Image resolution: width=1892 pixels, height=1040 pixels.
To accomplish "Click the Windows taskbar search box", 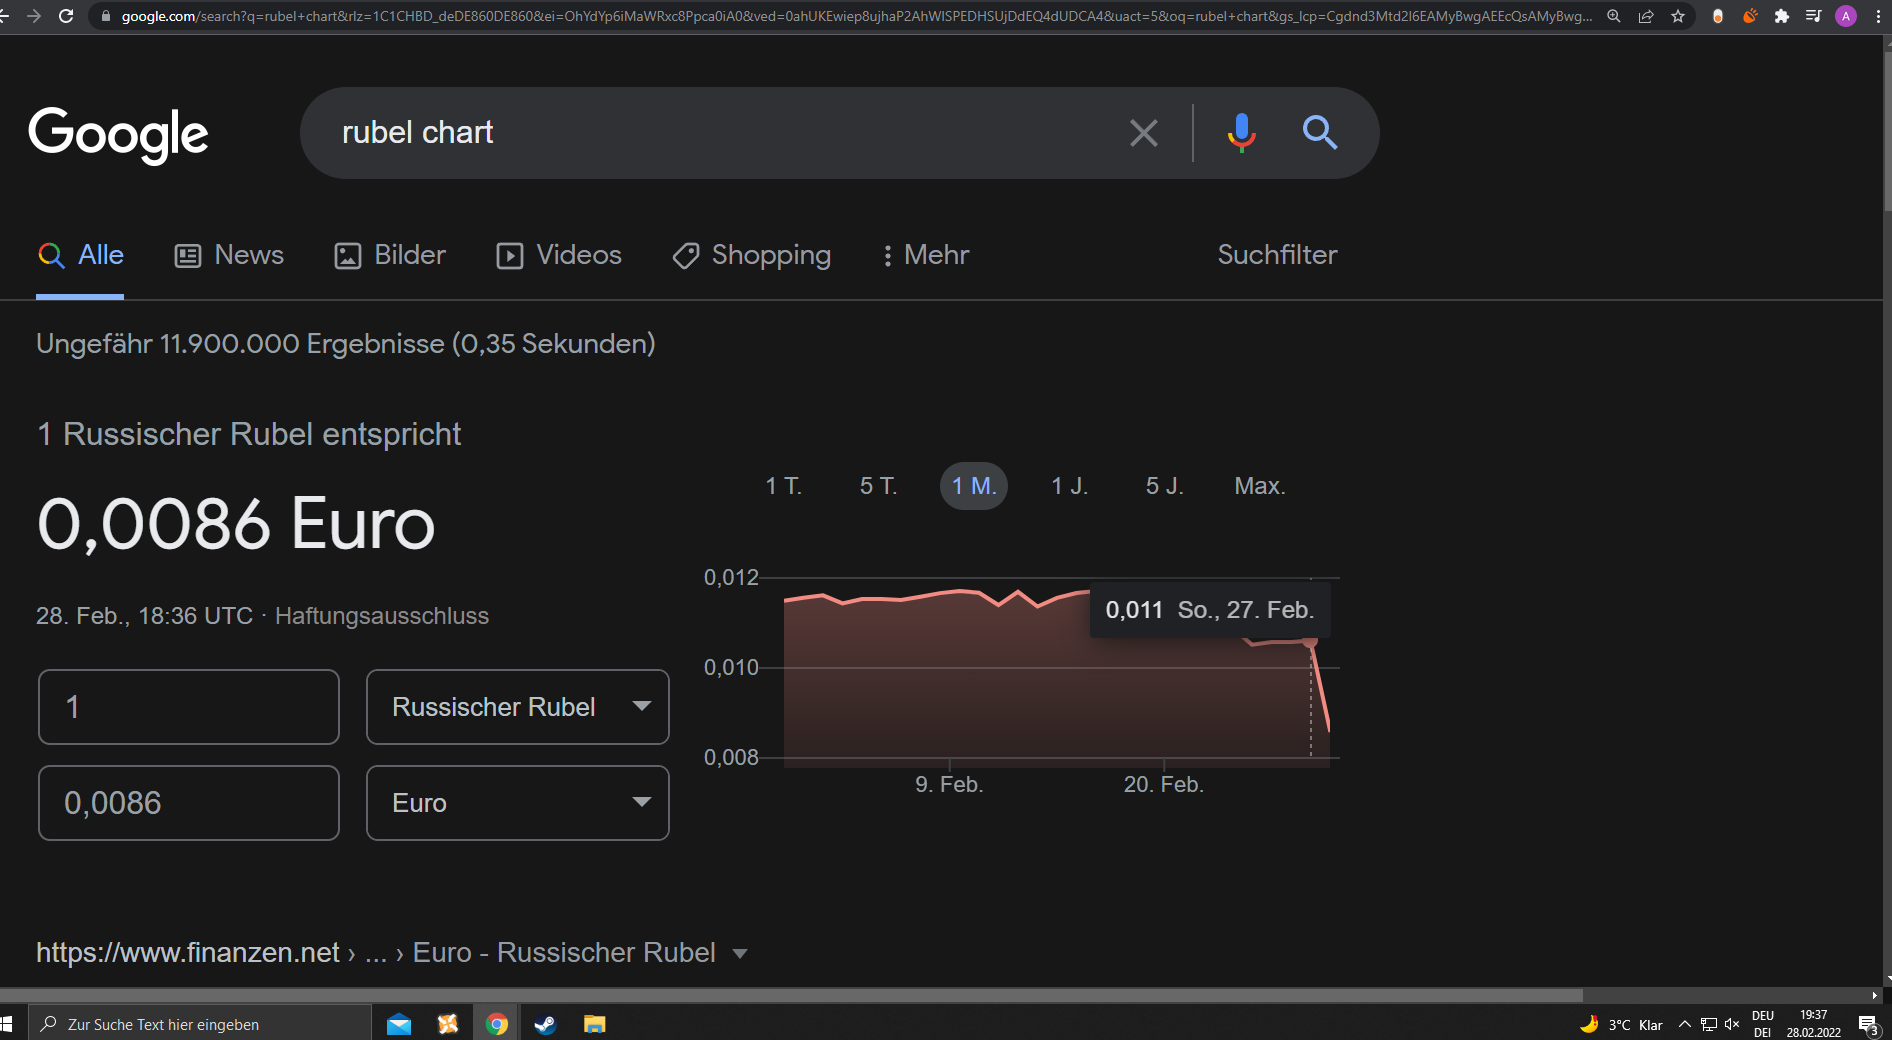I will (x=200, y=1024).
